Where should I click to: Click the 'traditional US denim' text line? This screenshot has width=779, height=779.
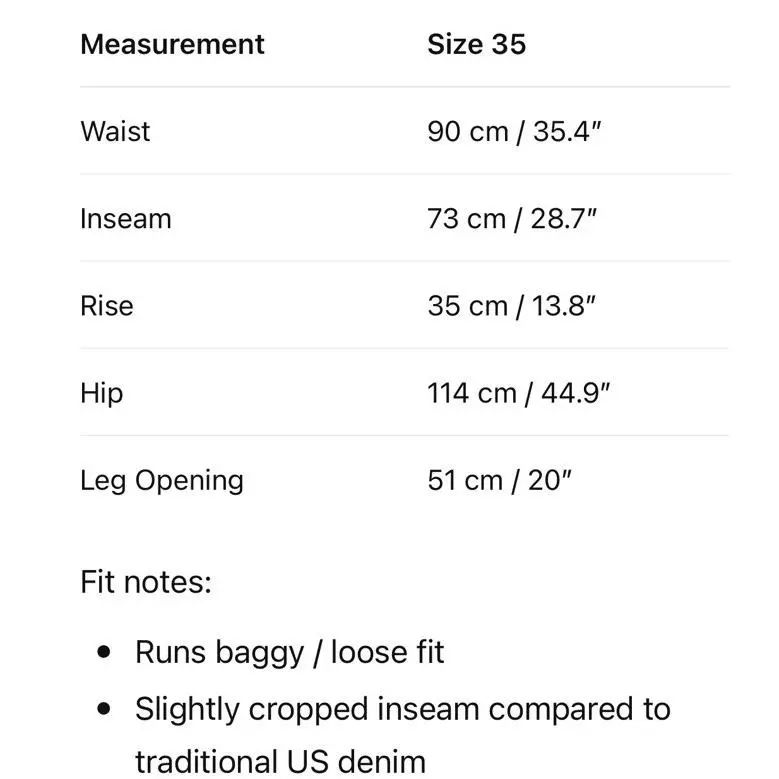point(281,762)
